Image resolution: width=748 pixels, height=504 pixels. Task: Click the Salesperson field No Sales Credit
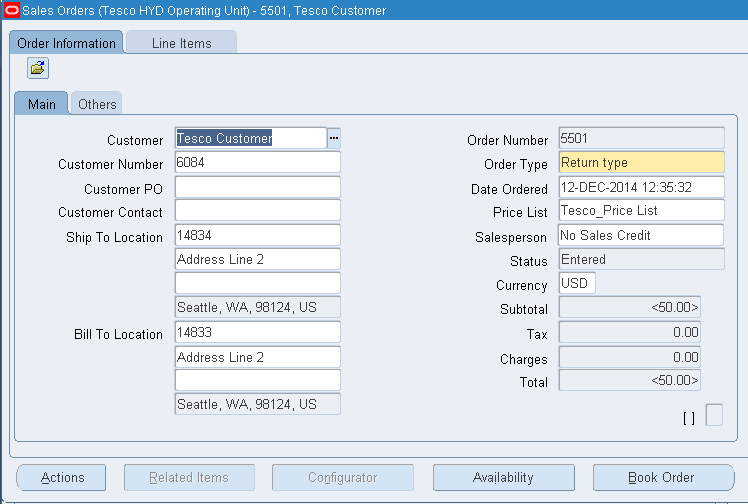[642, 235]
